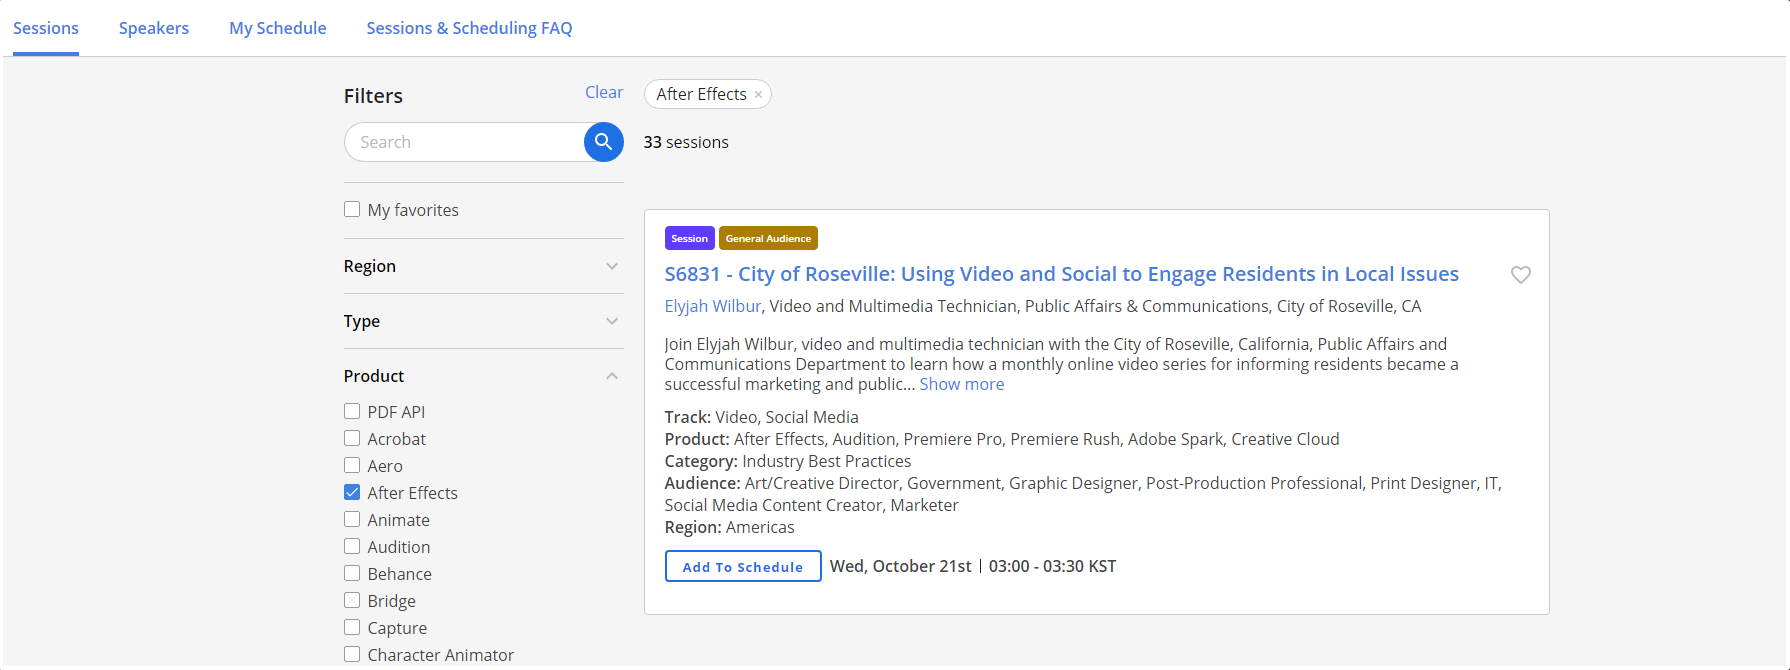The image size is (1790, 670).
Task: Tick the Character Animator checkbox
Action: pos(352,654)
